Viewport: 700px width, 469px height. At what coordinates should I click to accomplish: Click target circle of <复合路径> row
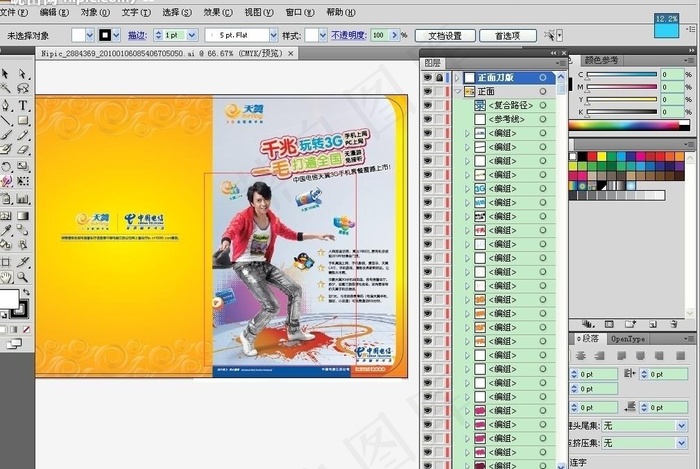pos(543,105)
